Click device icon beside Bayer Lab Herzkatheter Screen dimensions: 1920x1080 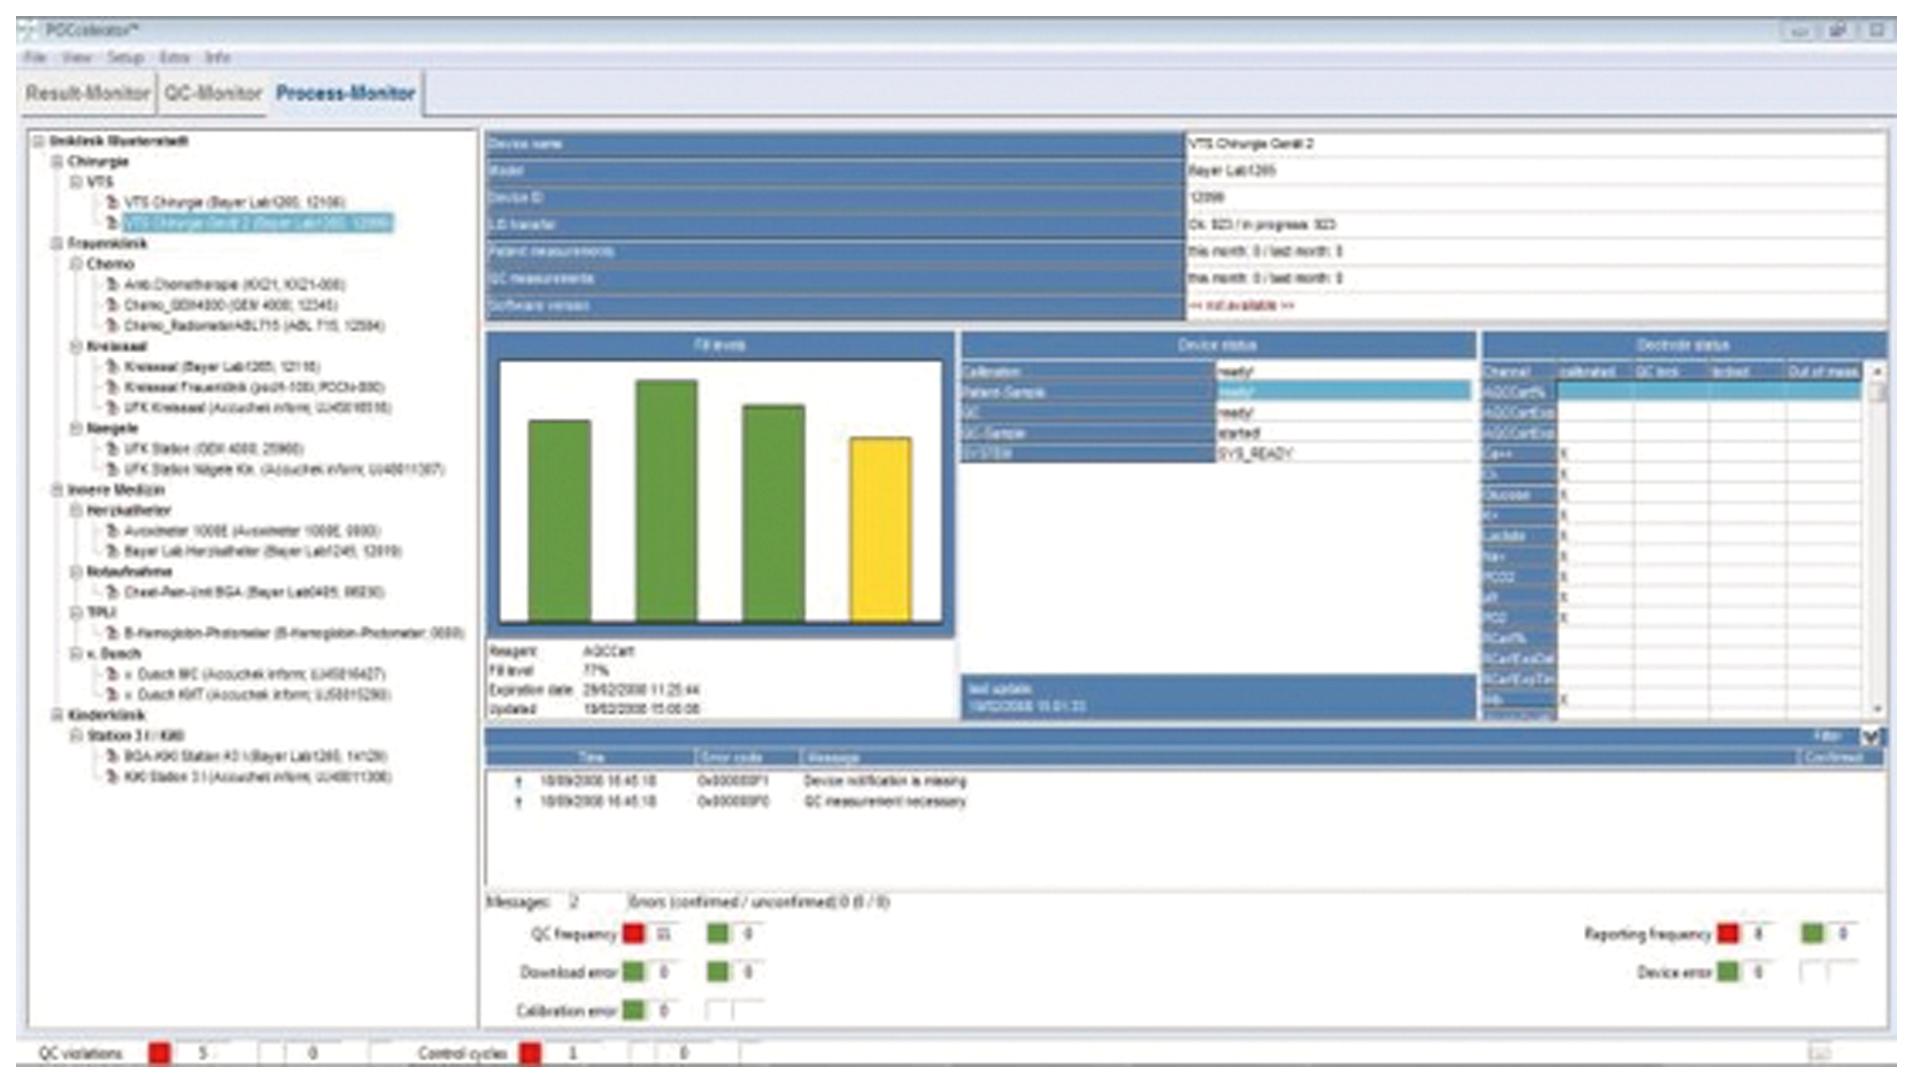[113, 552]
